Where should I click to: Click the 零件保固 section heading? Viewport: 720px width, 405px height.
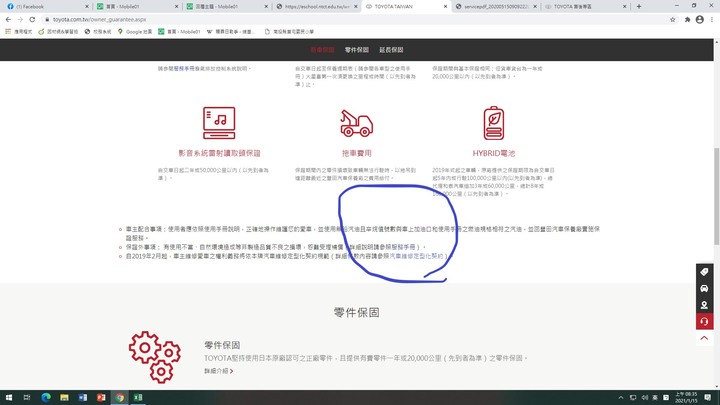click(x=356, y=313)
